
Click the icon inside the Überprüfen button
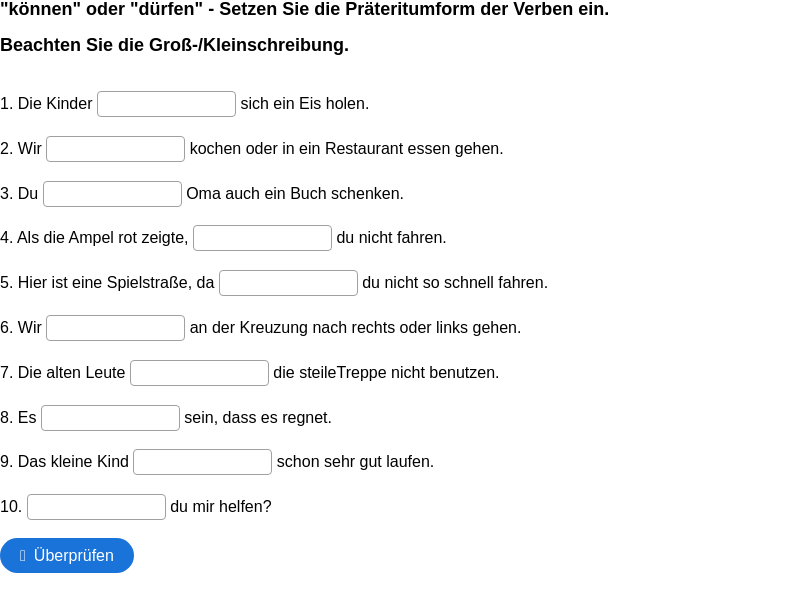pos(23,555)
